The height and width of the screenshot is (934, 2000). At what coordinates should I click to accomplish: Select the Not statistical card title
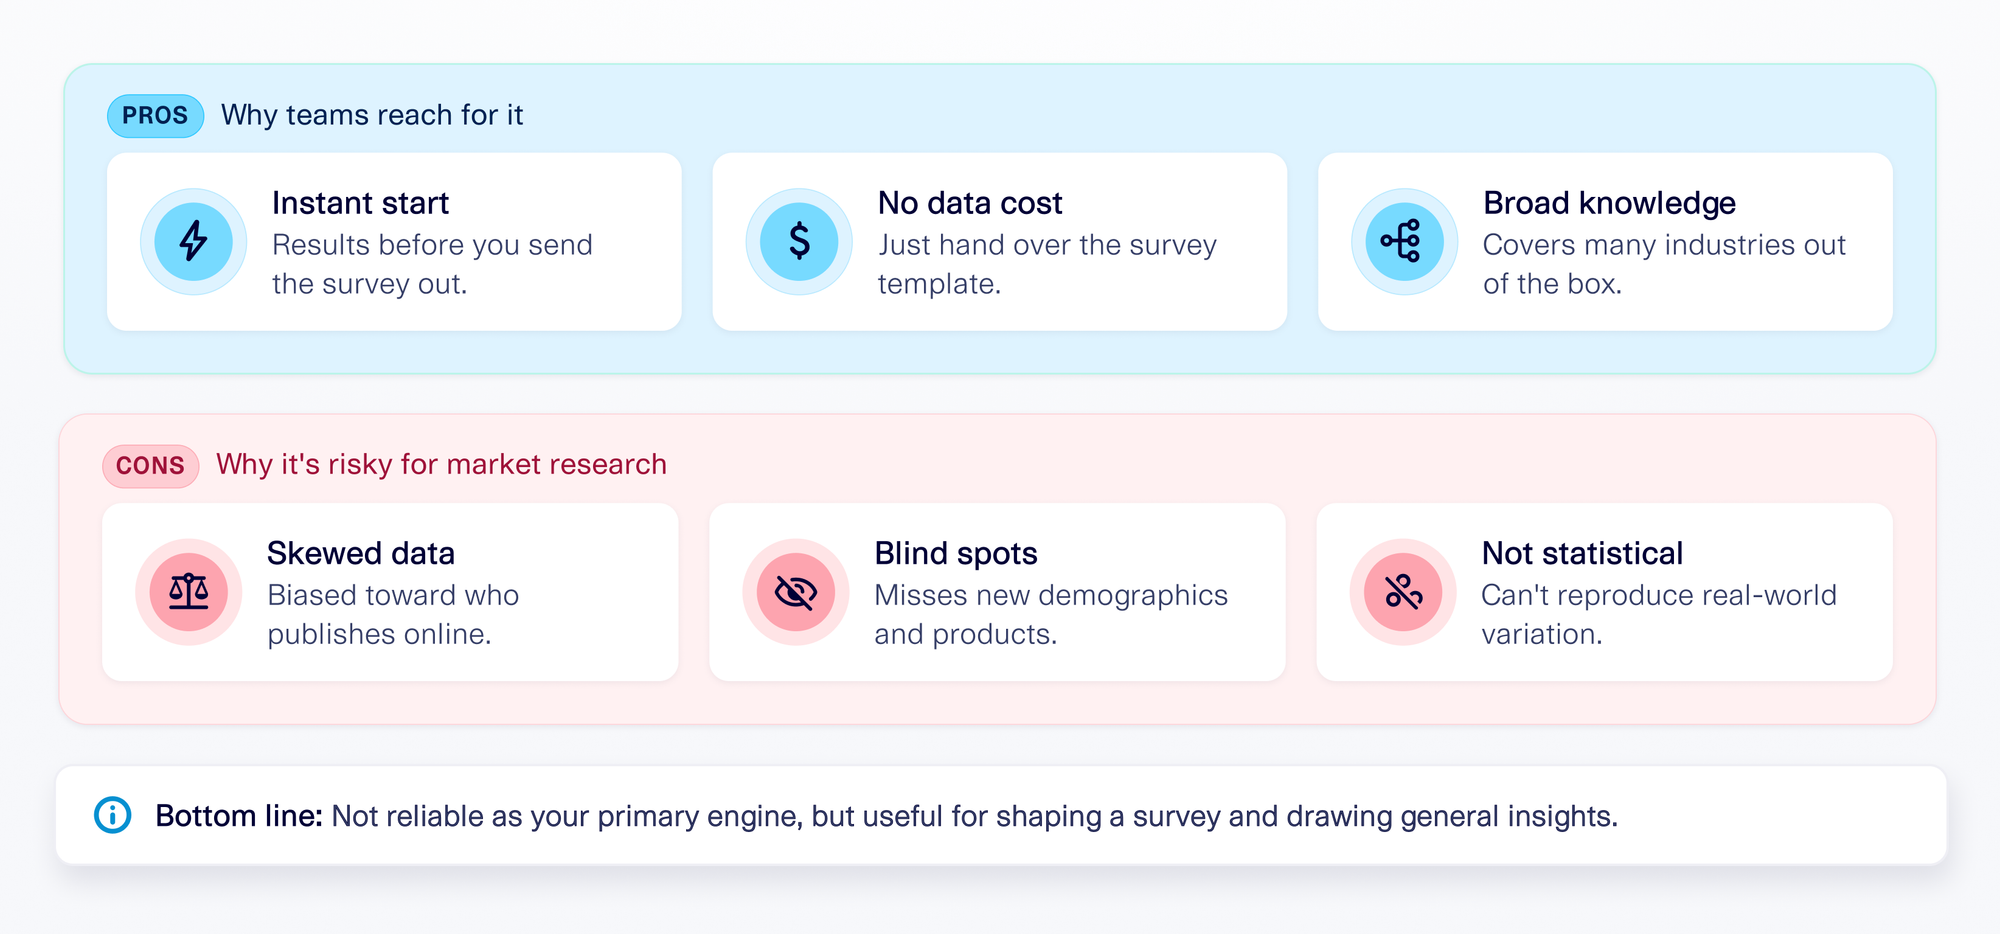(1582, 553)
